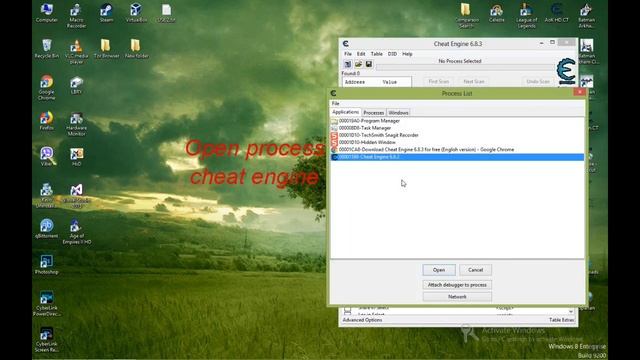Launch the qBittorrent desktop shortcut
640x360 pixels.
click(47, 229)
